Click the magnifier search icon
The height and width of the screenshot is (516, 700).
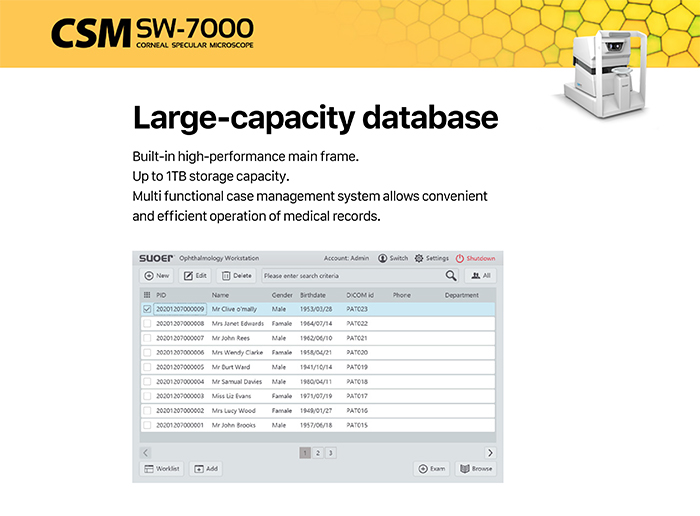[451, 275]
